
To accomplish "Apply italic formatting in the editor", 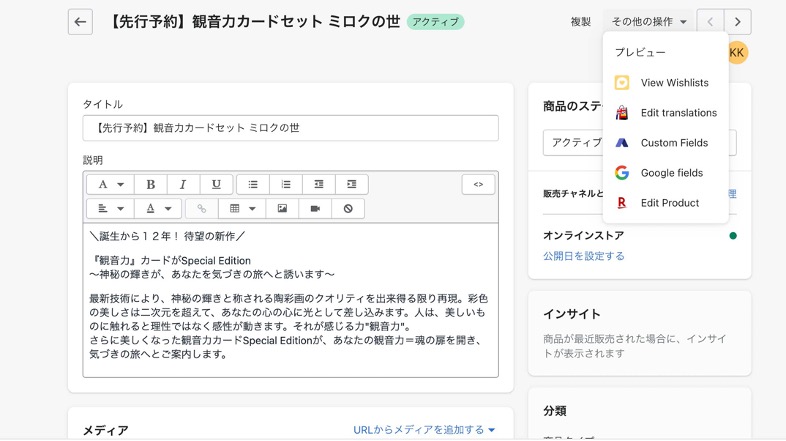I will pyautogui.click(x=183, y=184).
